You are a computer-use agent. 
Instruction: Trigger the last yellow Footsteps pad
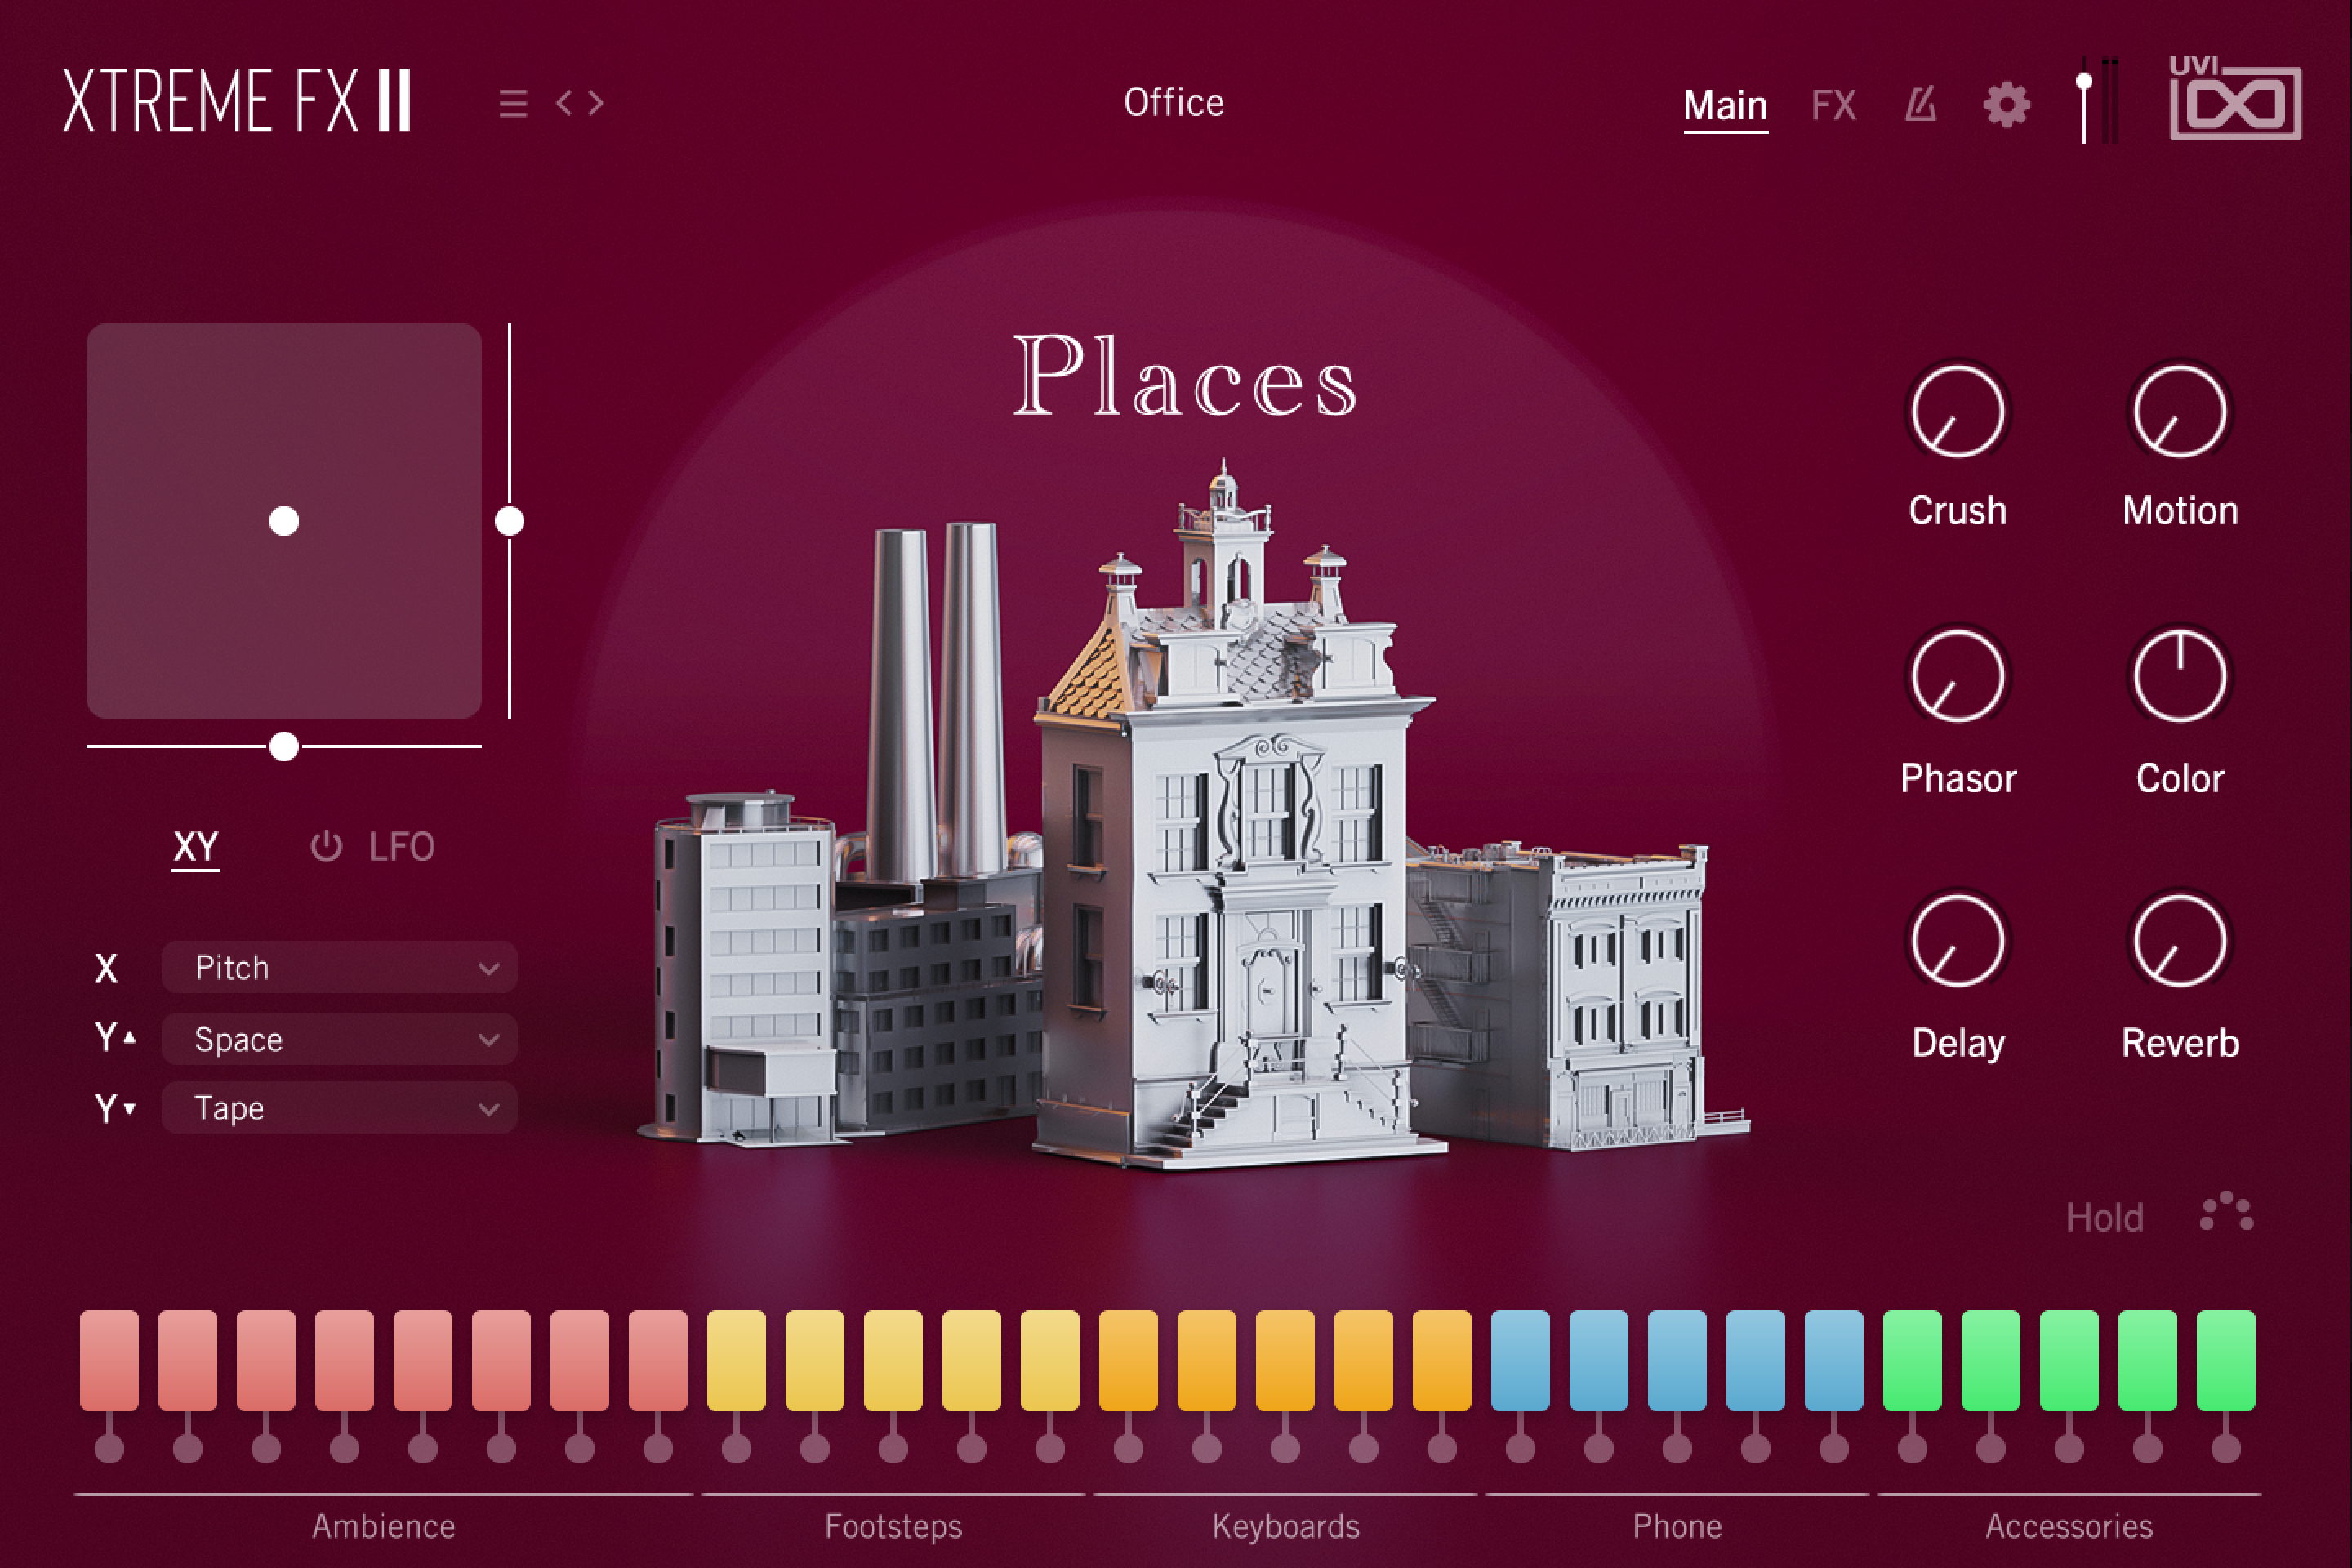click(1050, 1360)
